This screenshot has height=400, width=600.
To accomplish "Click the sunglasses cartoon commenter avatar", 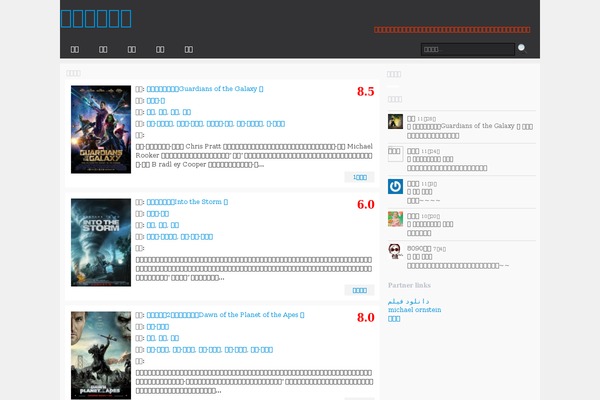I will click(x=395, y=250).
